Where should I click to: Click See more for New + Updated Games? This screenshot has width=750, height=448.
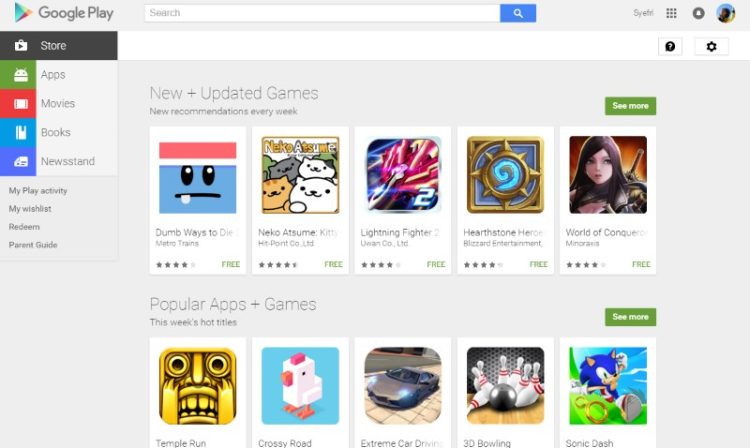coord(630,106)
